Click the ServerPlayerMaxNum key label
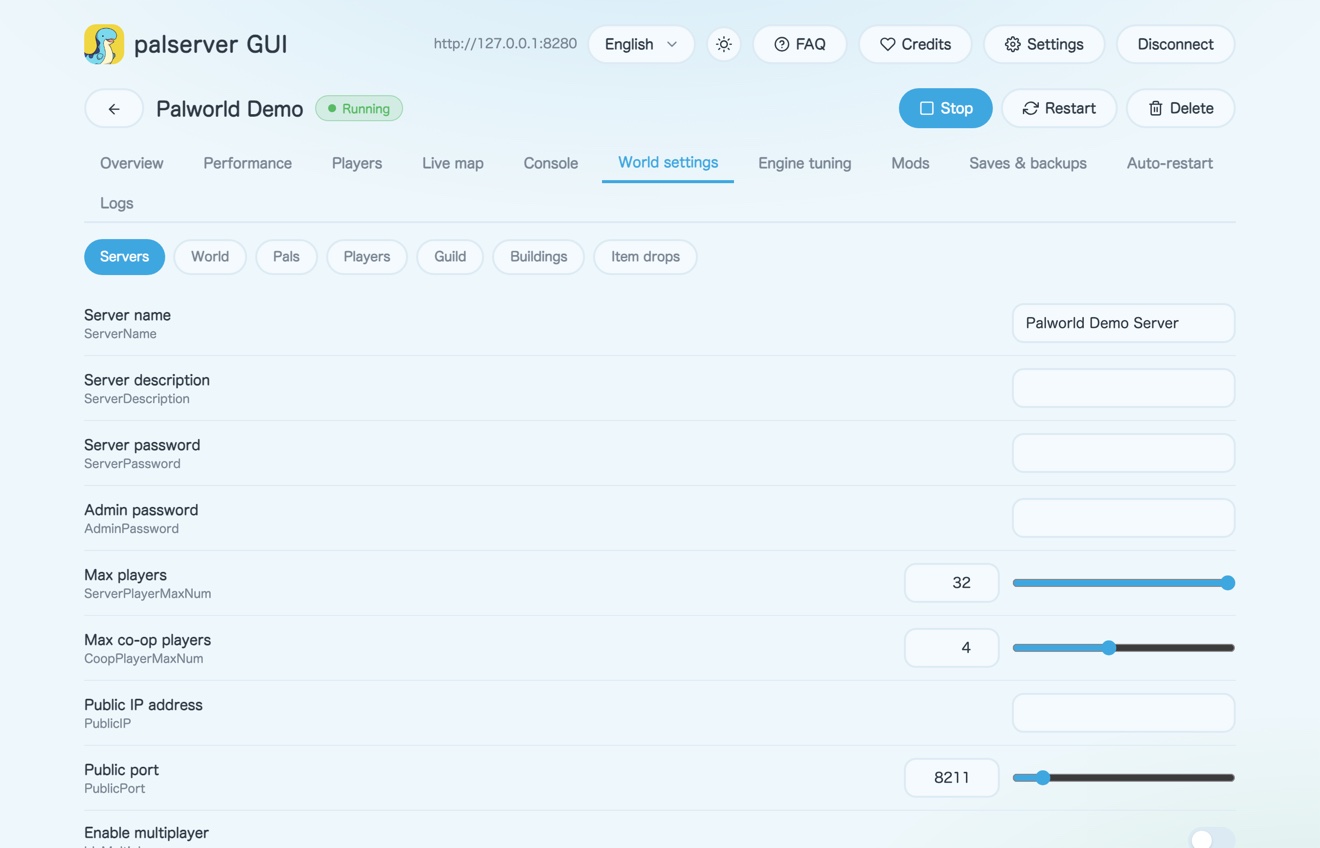The width and height of the screenshot is (1320, 848). click(x=147, y=594)
